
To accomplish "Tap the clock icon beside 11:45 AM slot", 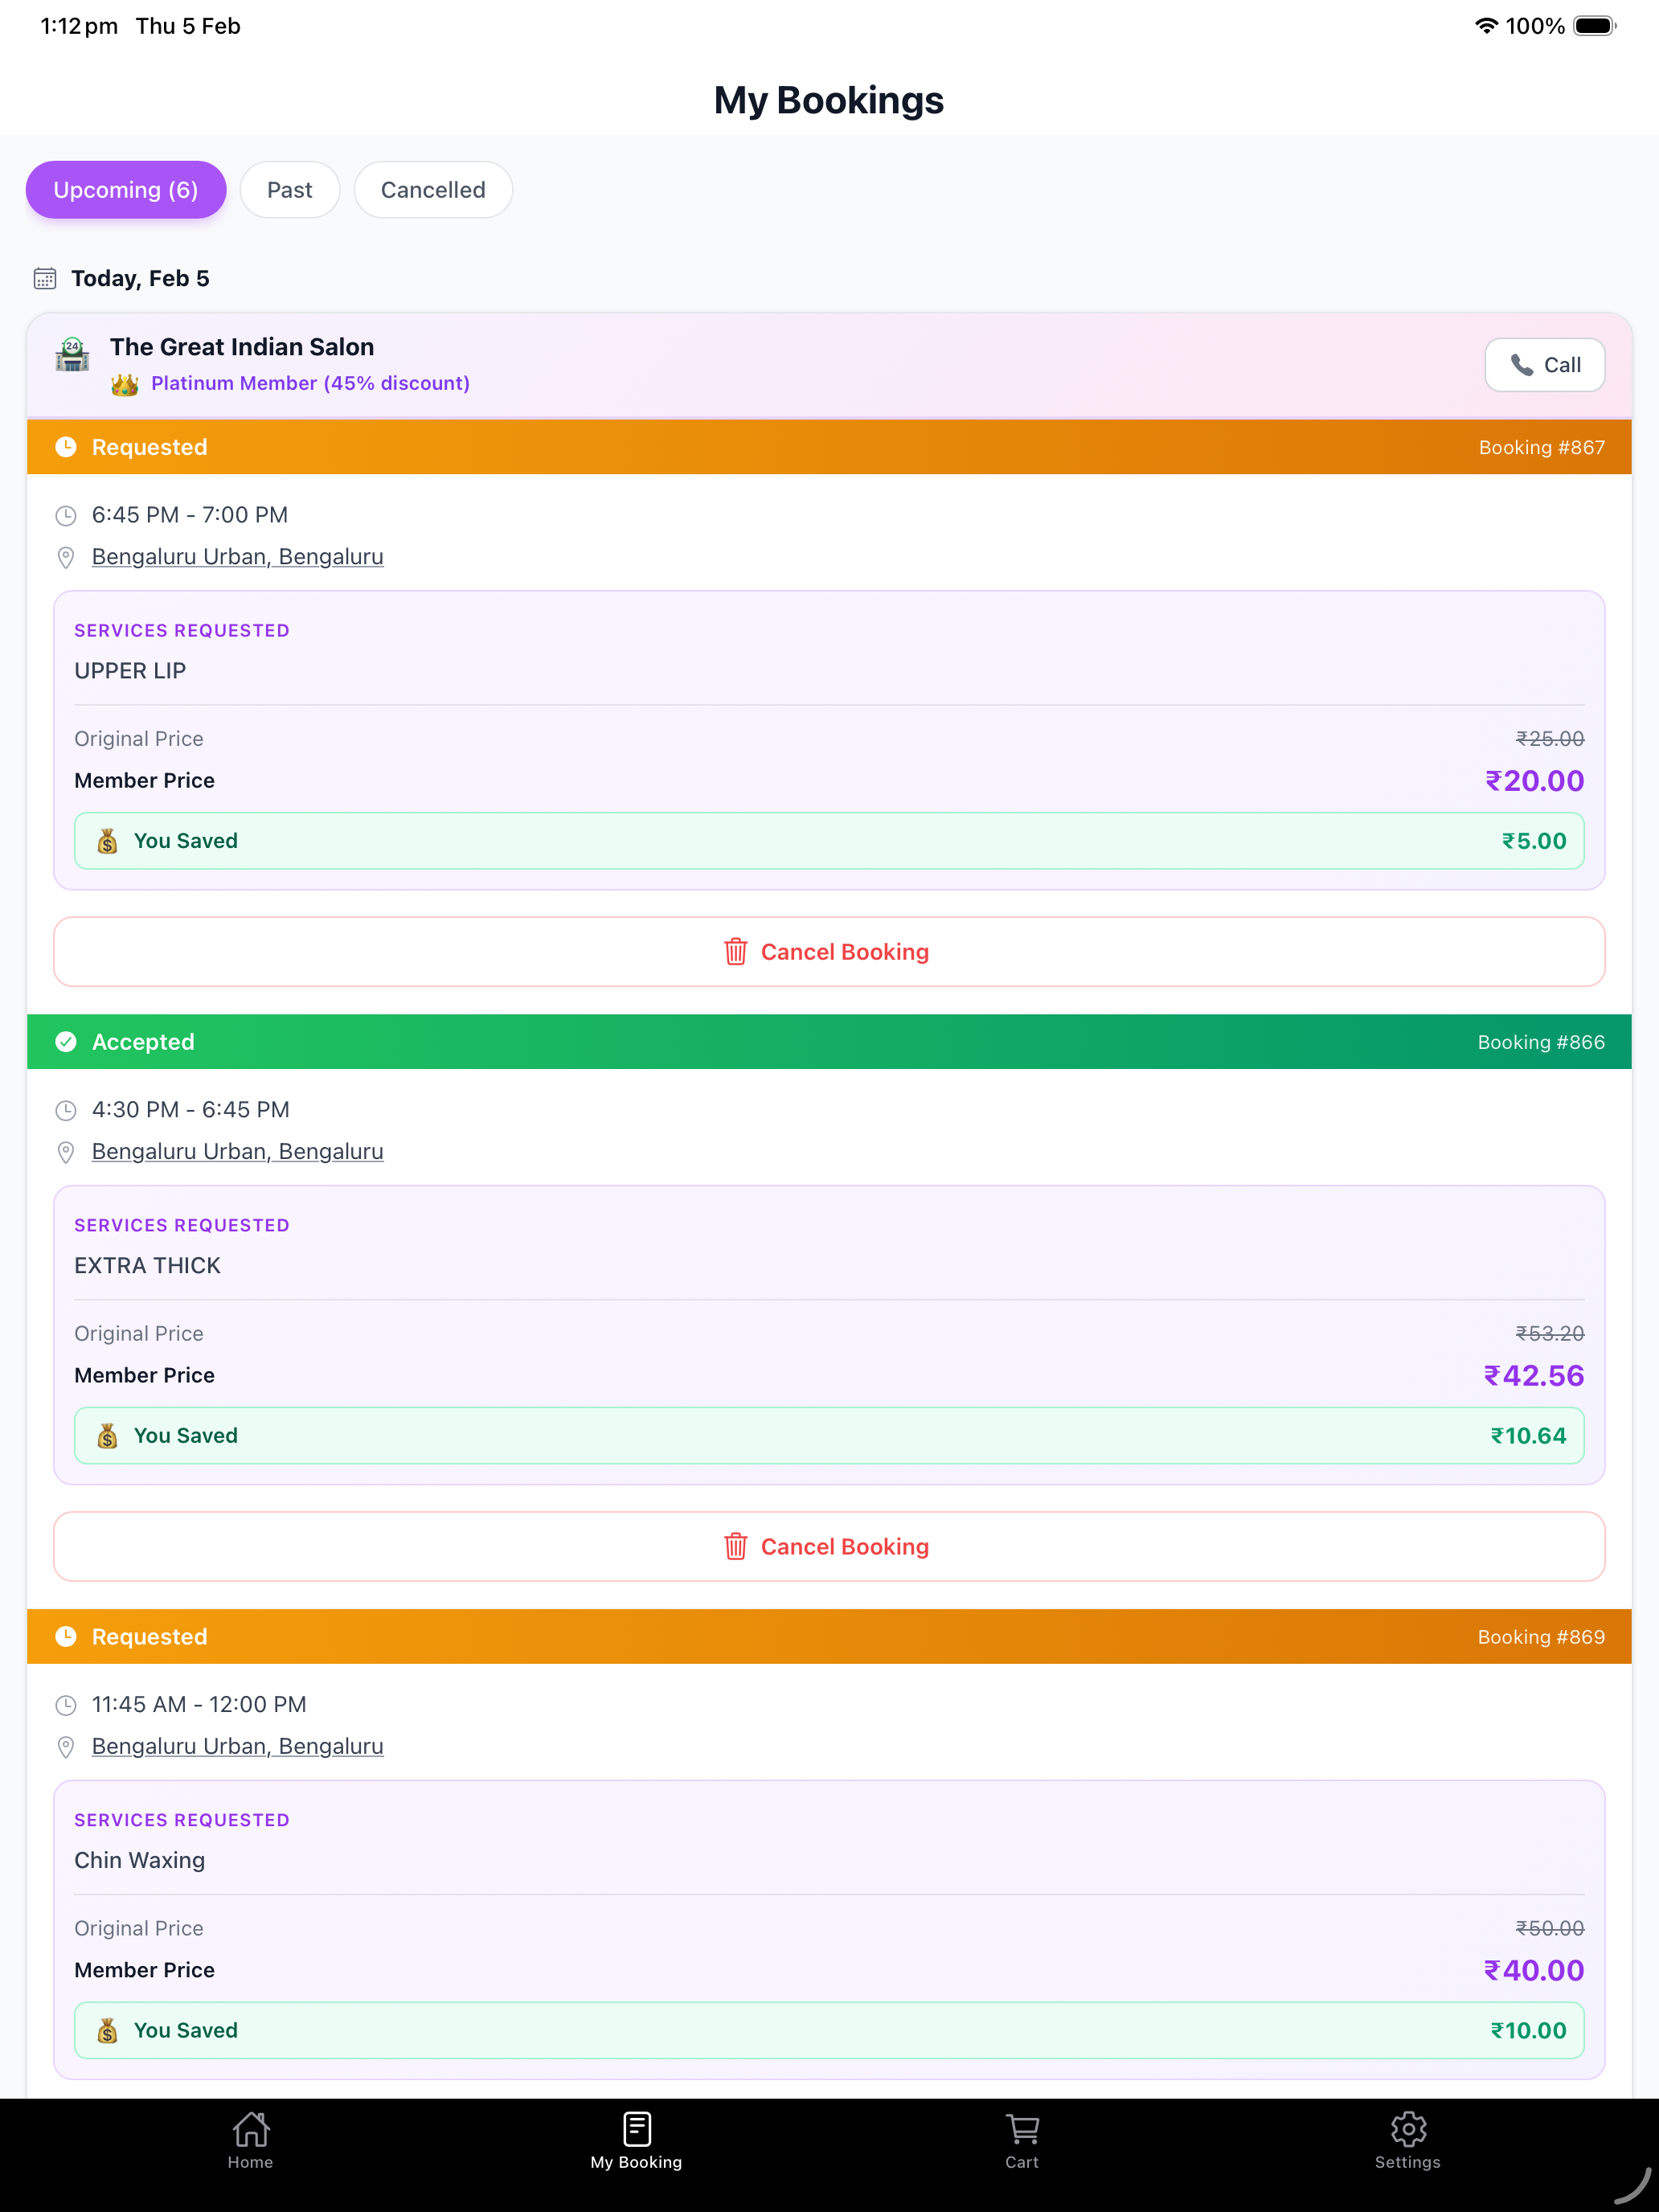I will coord(66,1705).
